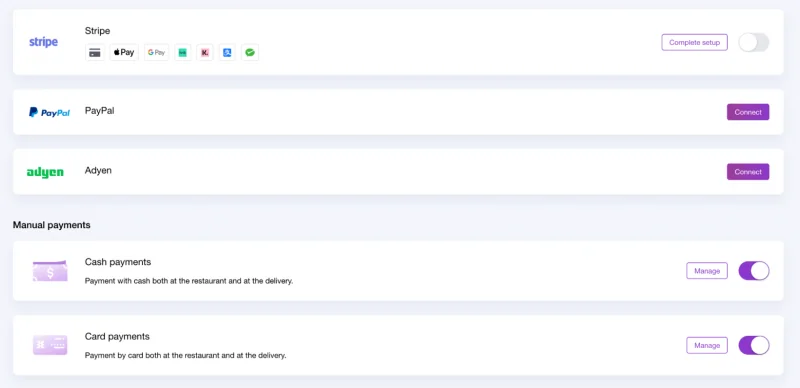Click the Adyen name label

pos(98,171)
